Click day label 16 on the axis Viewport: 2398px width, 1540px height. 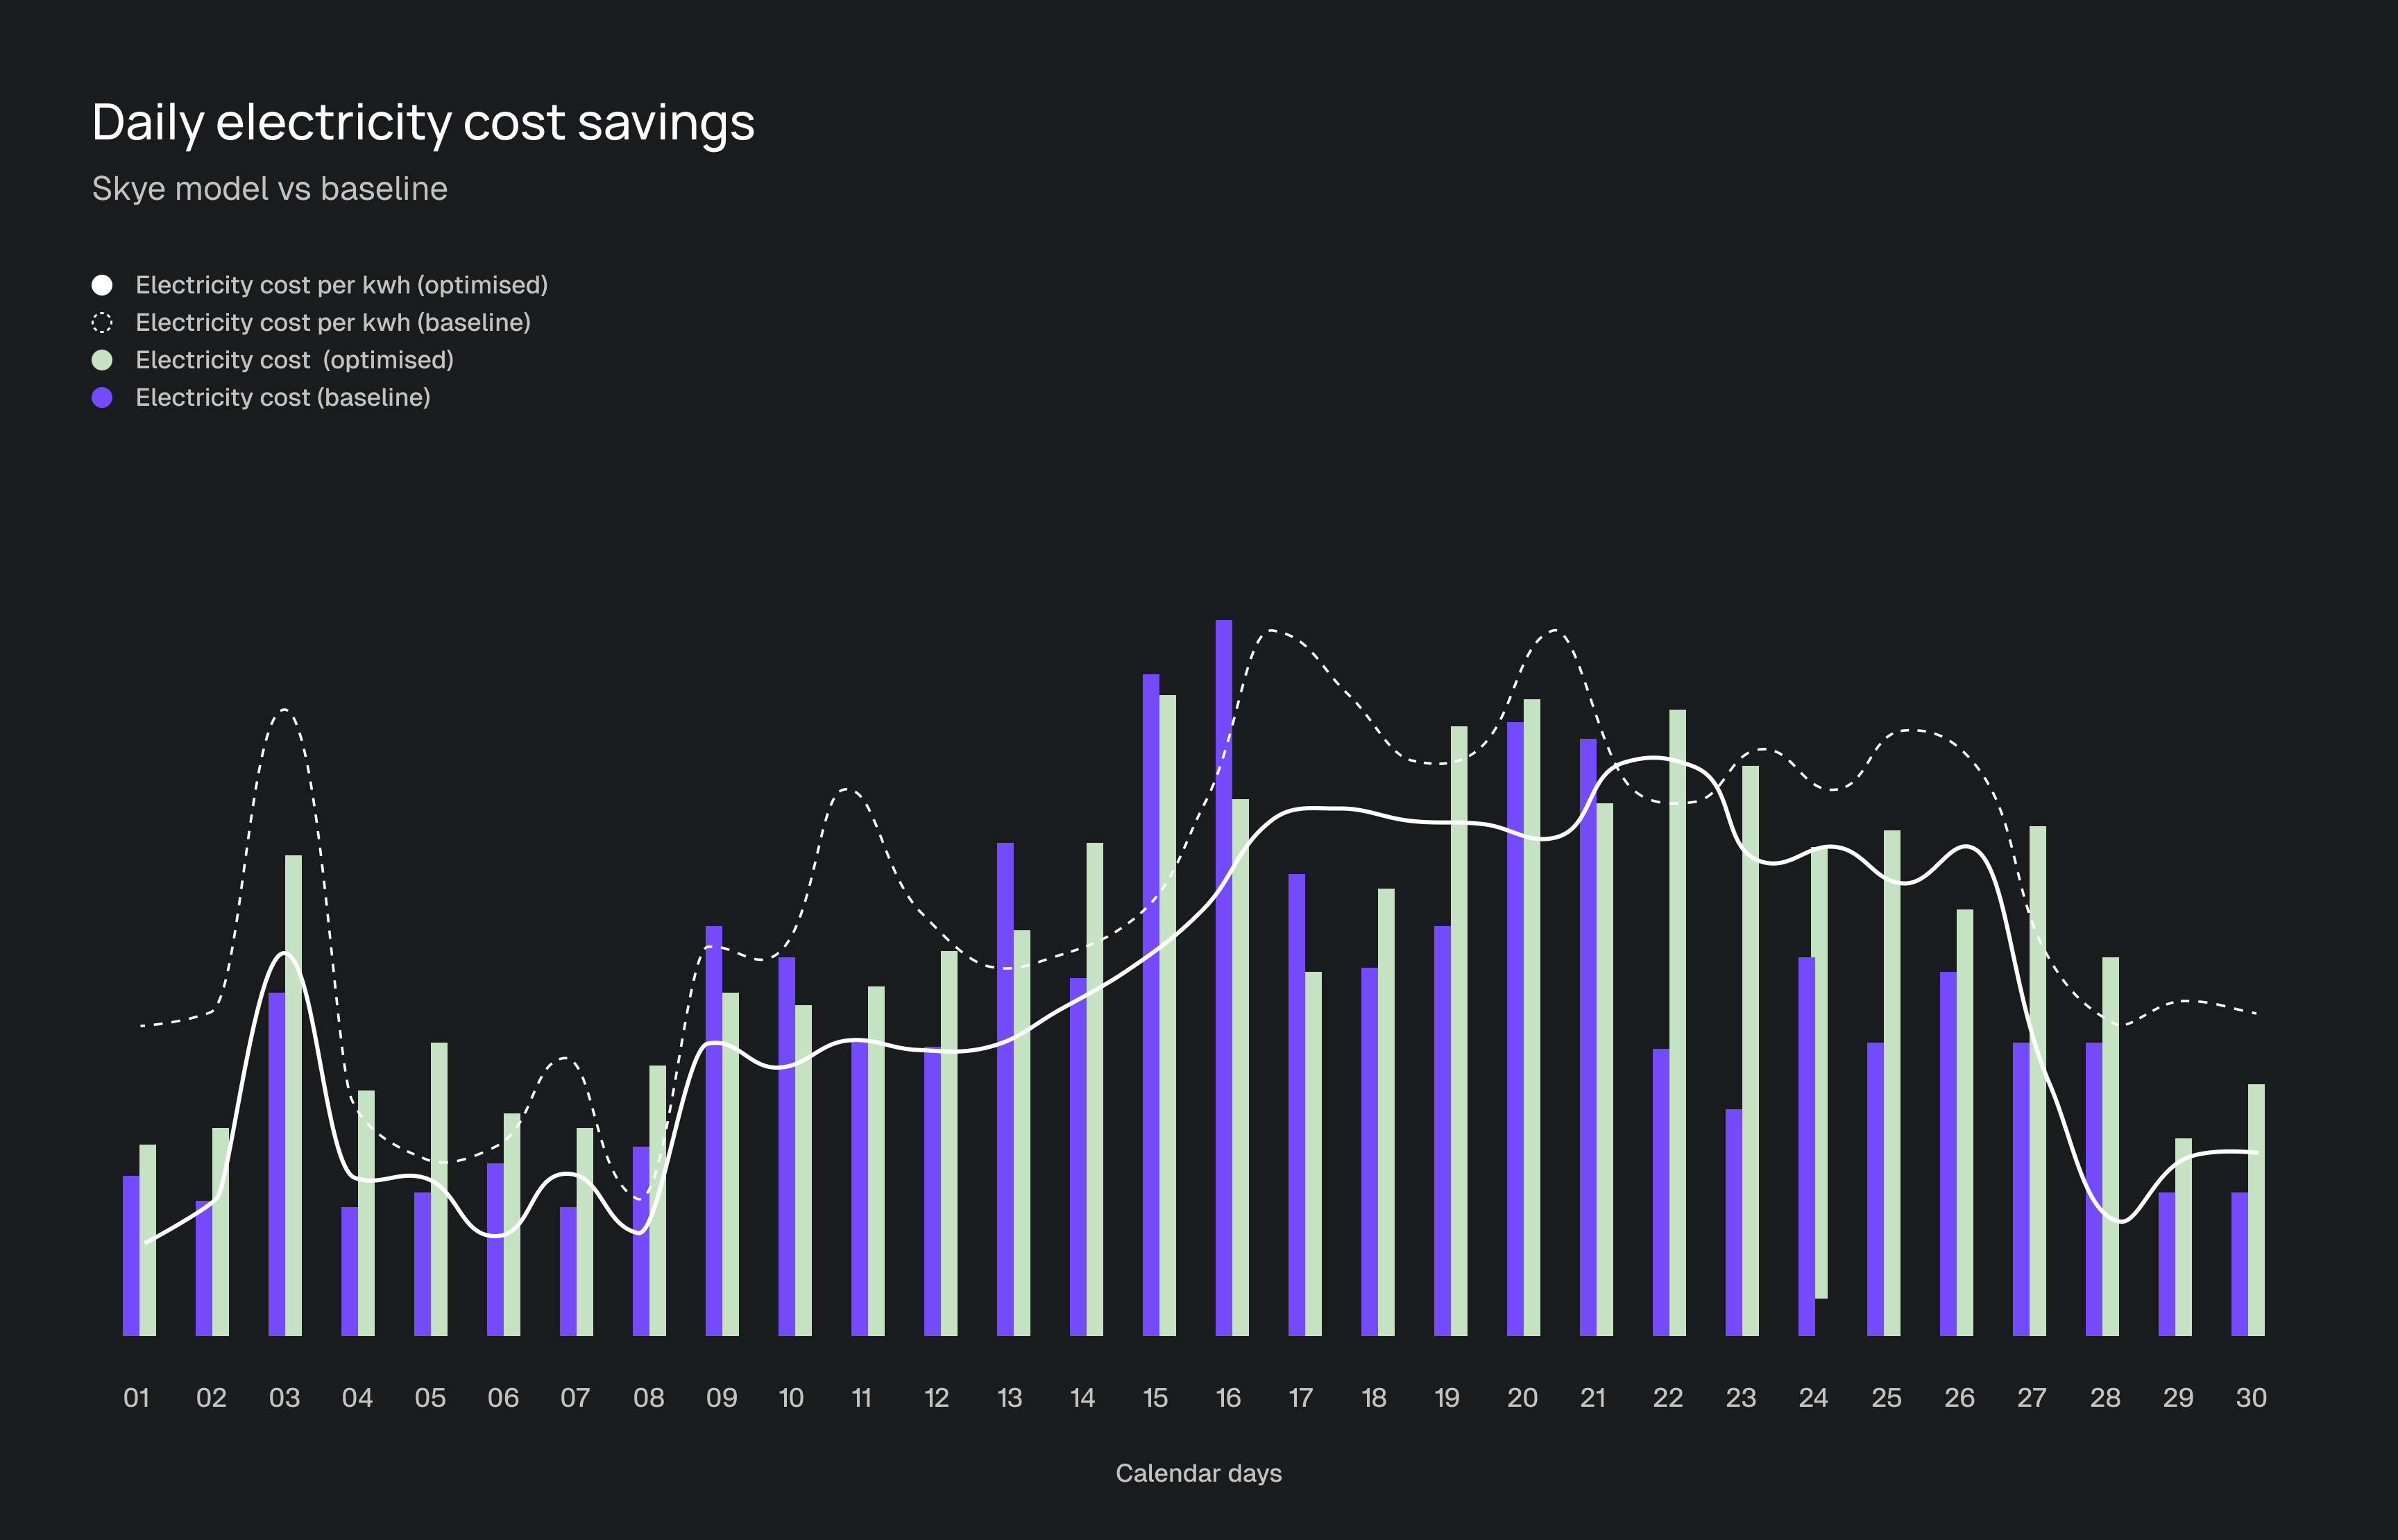(x=1228, y=1397)
